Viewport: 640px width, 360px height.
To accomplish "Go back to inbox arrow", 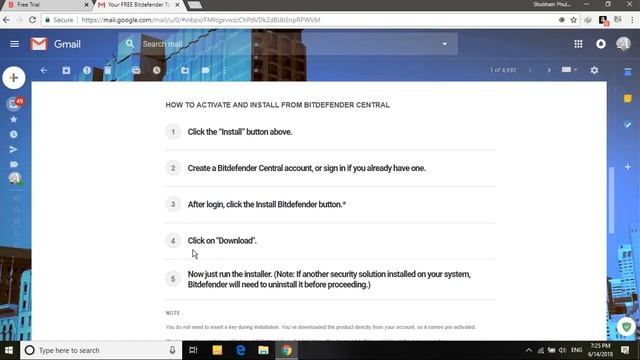I will (x=44, y=70).
